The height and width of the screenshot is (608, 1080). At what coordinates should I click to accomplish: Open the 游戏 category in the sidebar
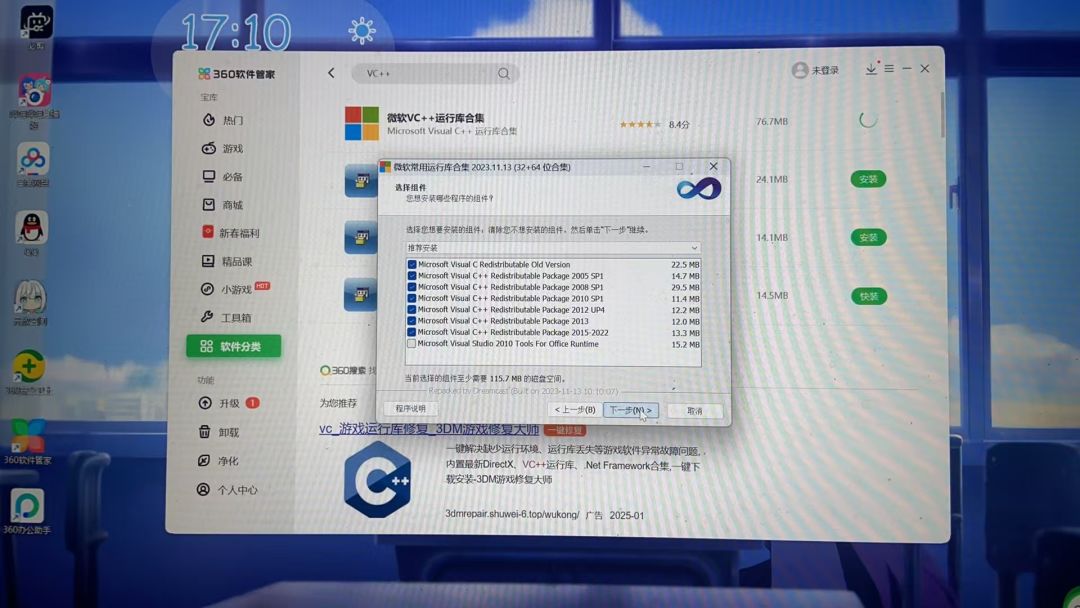pyautogui.click(x=223, y=148)
